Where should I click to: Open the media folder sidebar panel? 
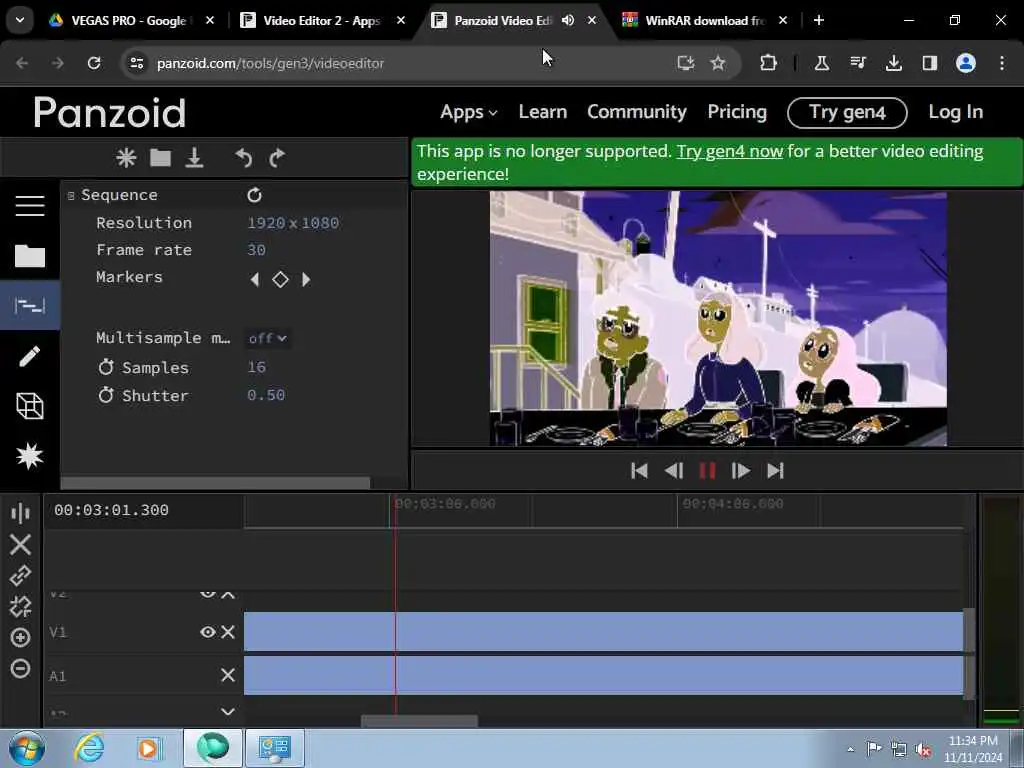click(x=30, y=255)
